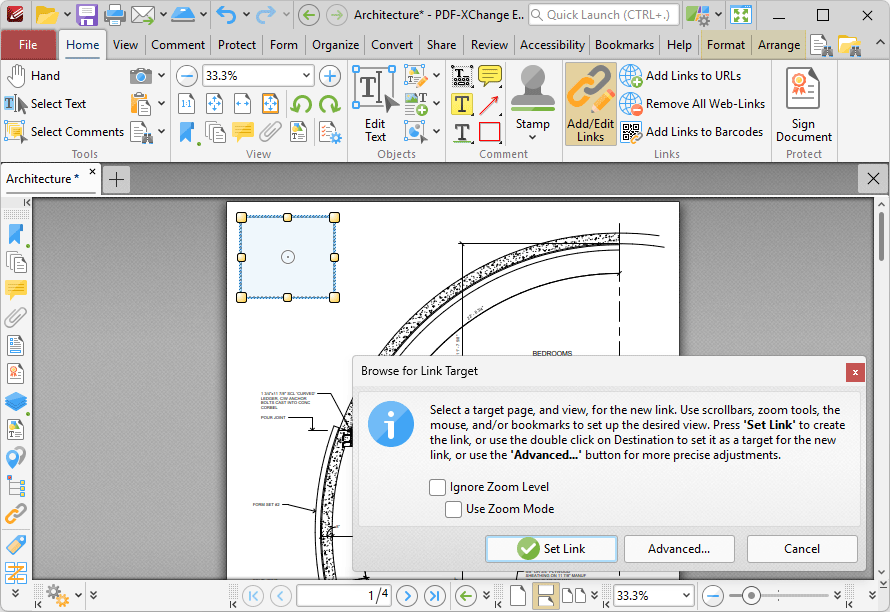This screenshot has width=890, height=612.
Task: Jump to the last page button
Action: pos(435,596)
